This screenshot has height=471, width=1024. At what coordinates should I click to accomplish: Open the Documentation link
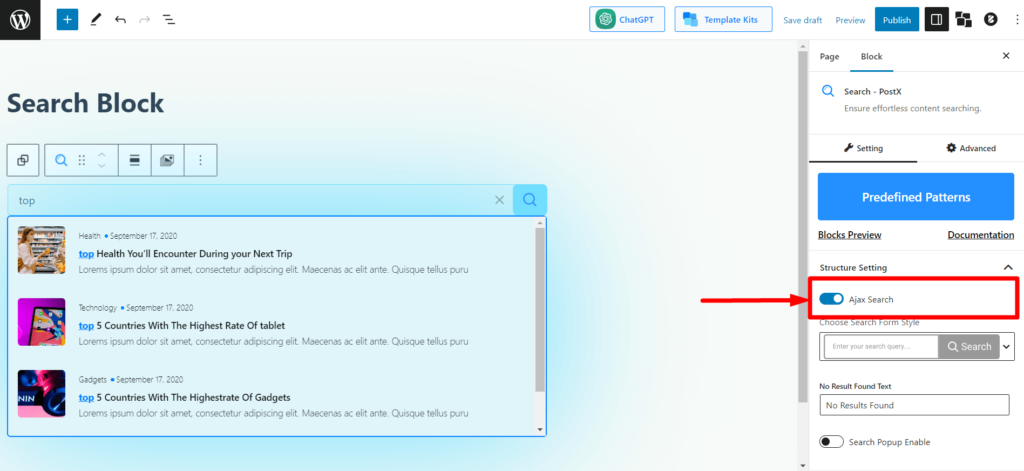980,235
